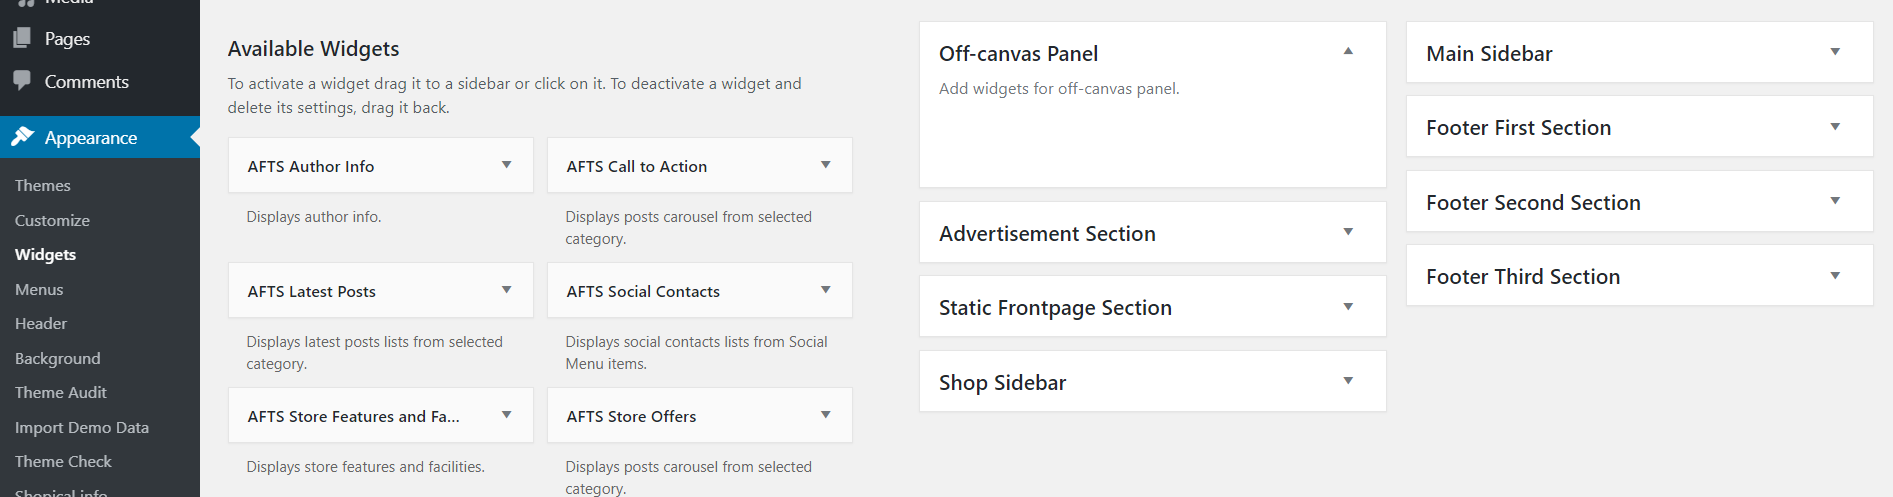The image size is (1893, 497).
Task: Expand the AFTS Store Offers widget
Action: click(826, 415)
